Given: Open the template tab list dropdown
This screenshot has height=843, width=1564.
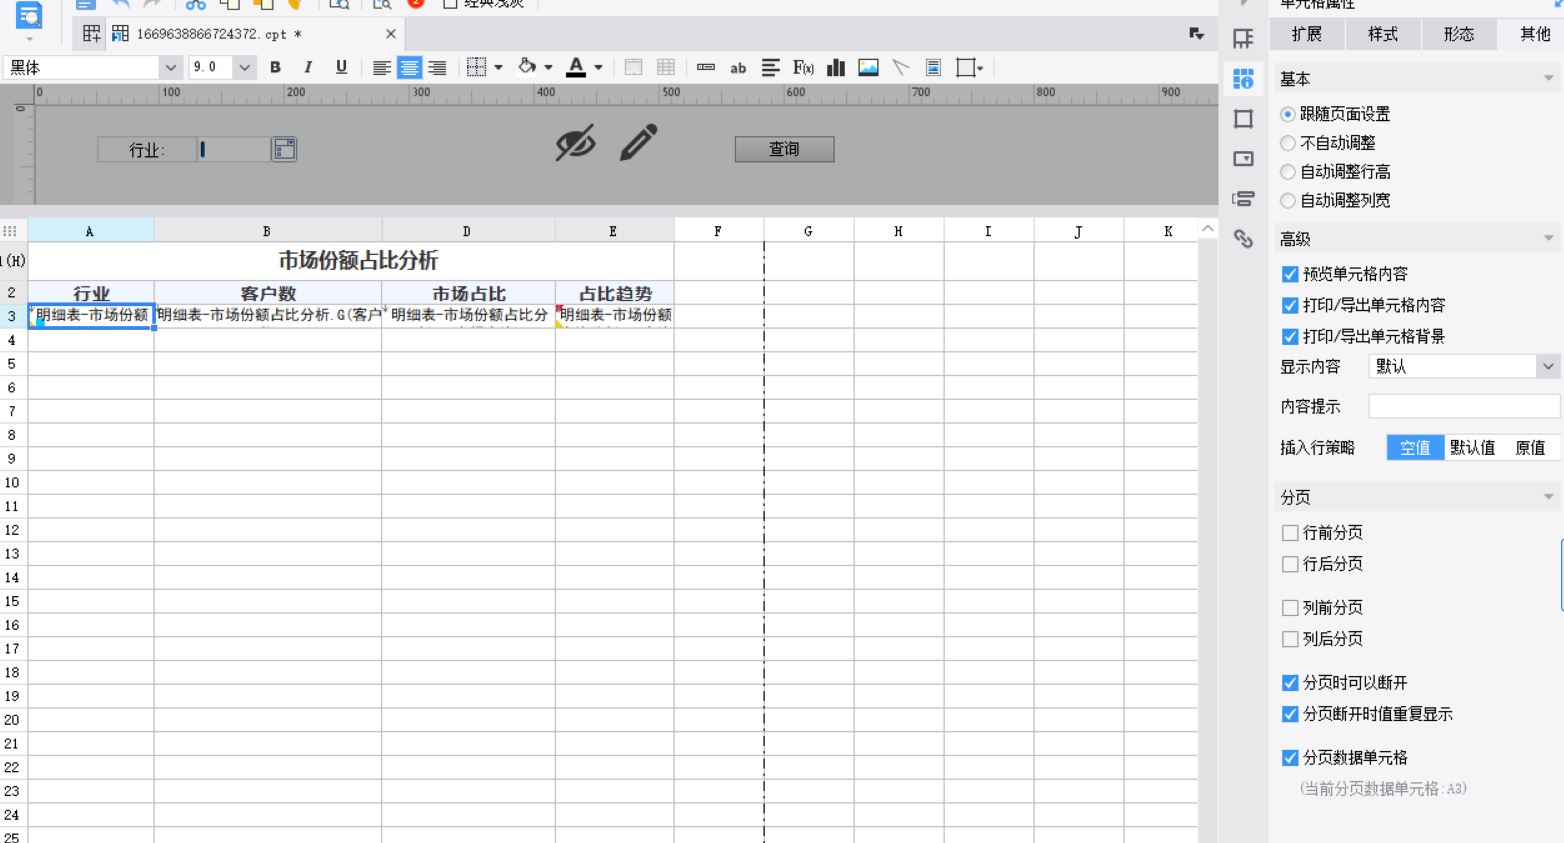Looking at the screenshot, I should (1196, 34).
